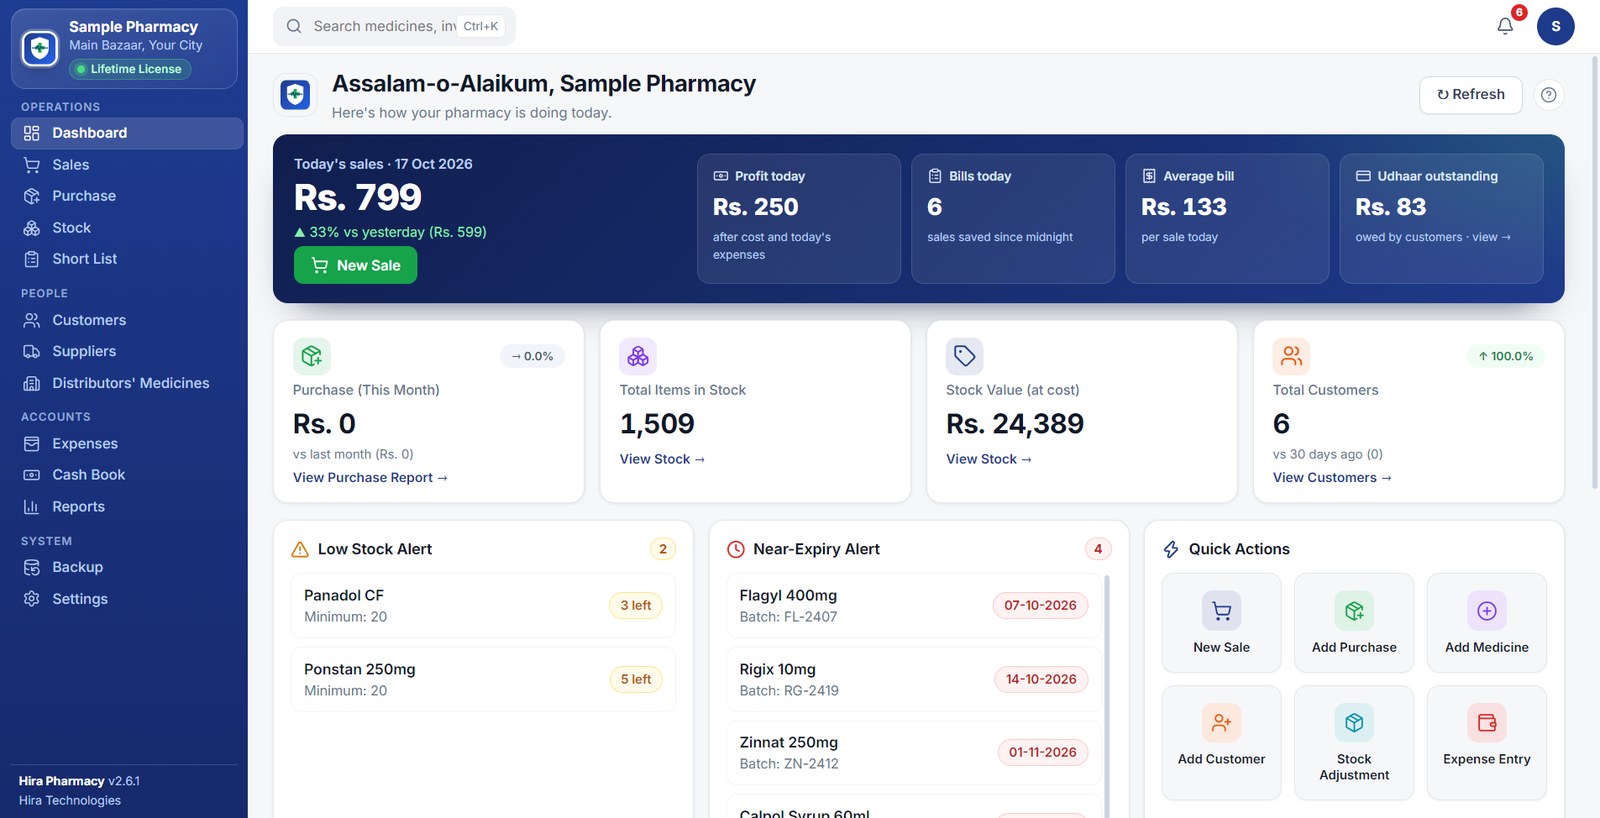The image size is (1600, 818).
Task: Click the Expense Entry quick action tile
Action: coord(1486,743)
